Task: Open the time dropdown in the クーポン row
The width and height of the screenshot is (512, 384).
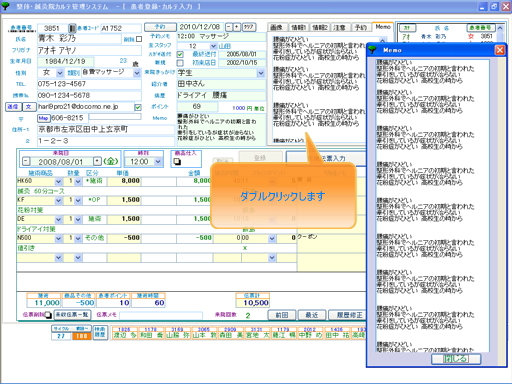Action: (x=272, y=238)
